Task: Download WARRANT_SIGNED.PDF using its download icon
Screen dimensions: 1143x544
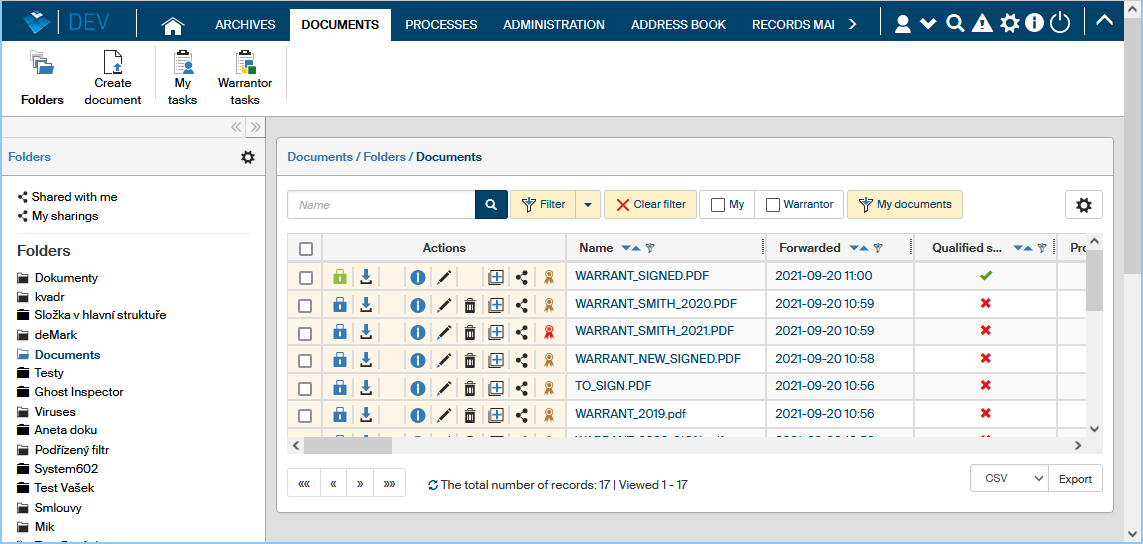Action: tap(367, 277)
